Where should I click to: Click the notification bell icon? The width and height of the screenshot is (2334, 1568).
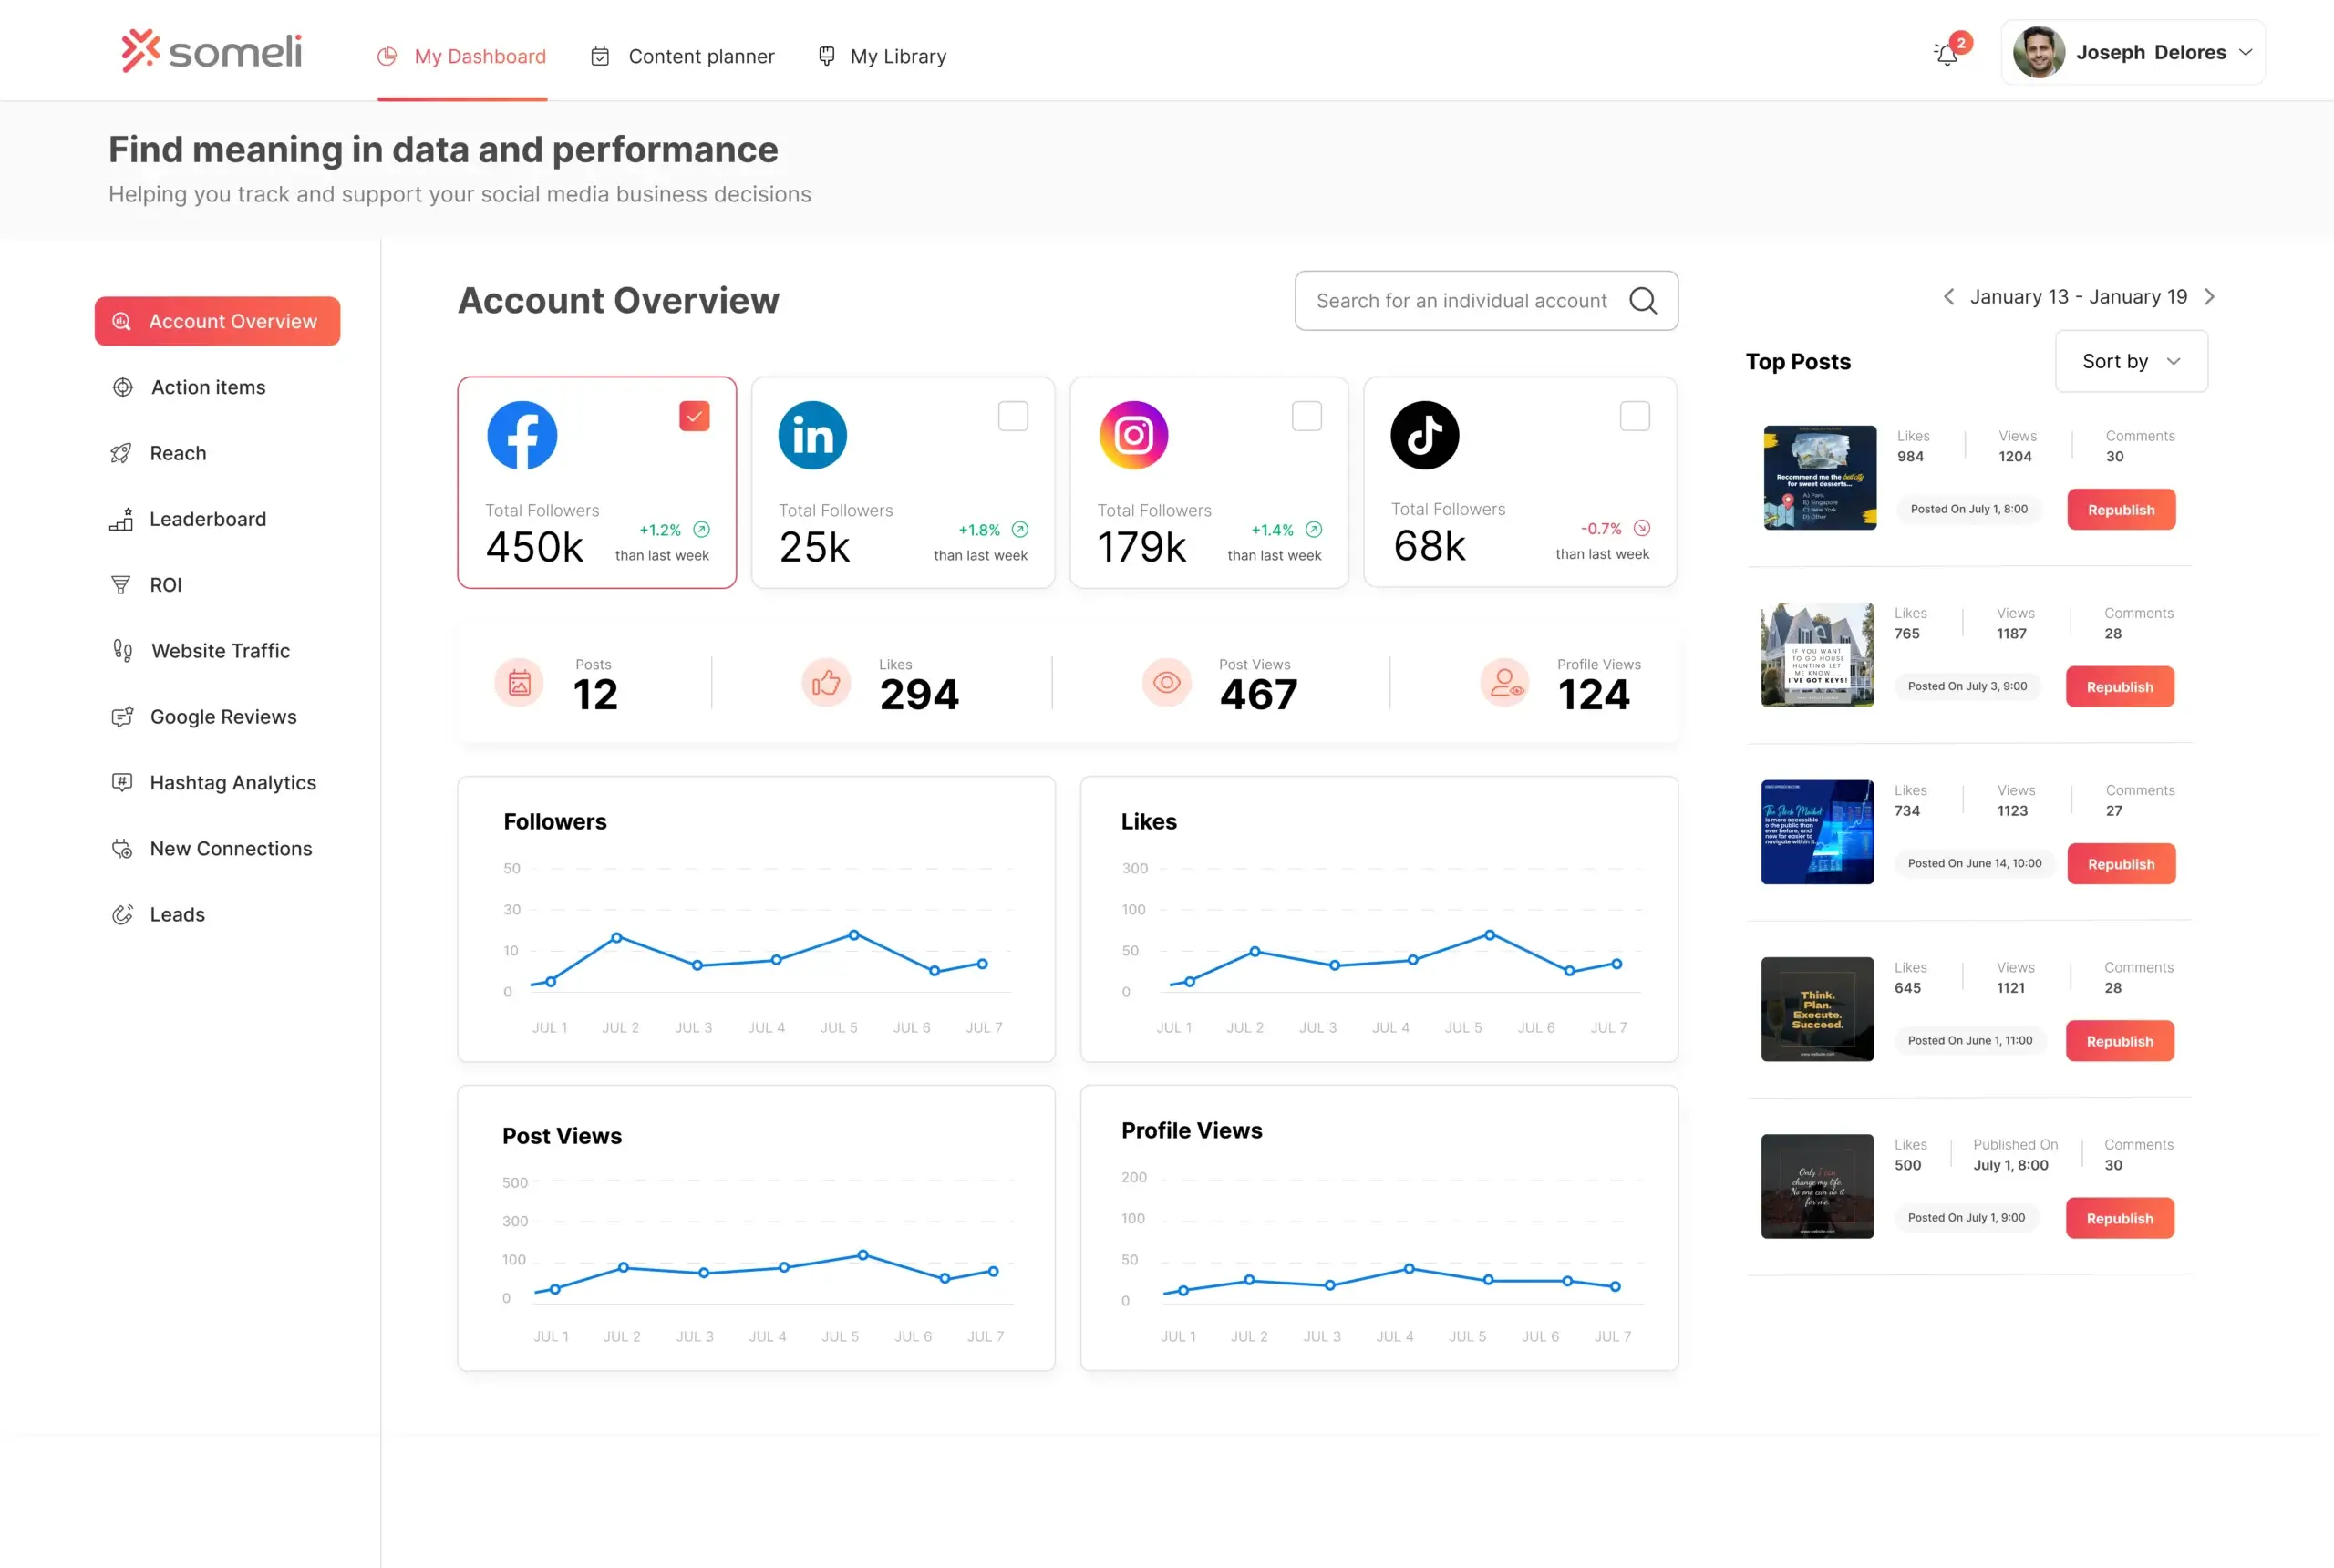(x=1946, y=54)
